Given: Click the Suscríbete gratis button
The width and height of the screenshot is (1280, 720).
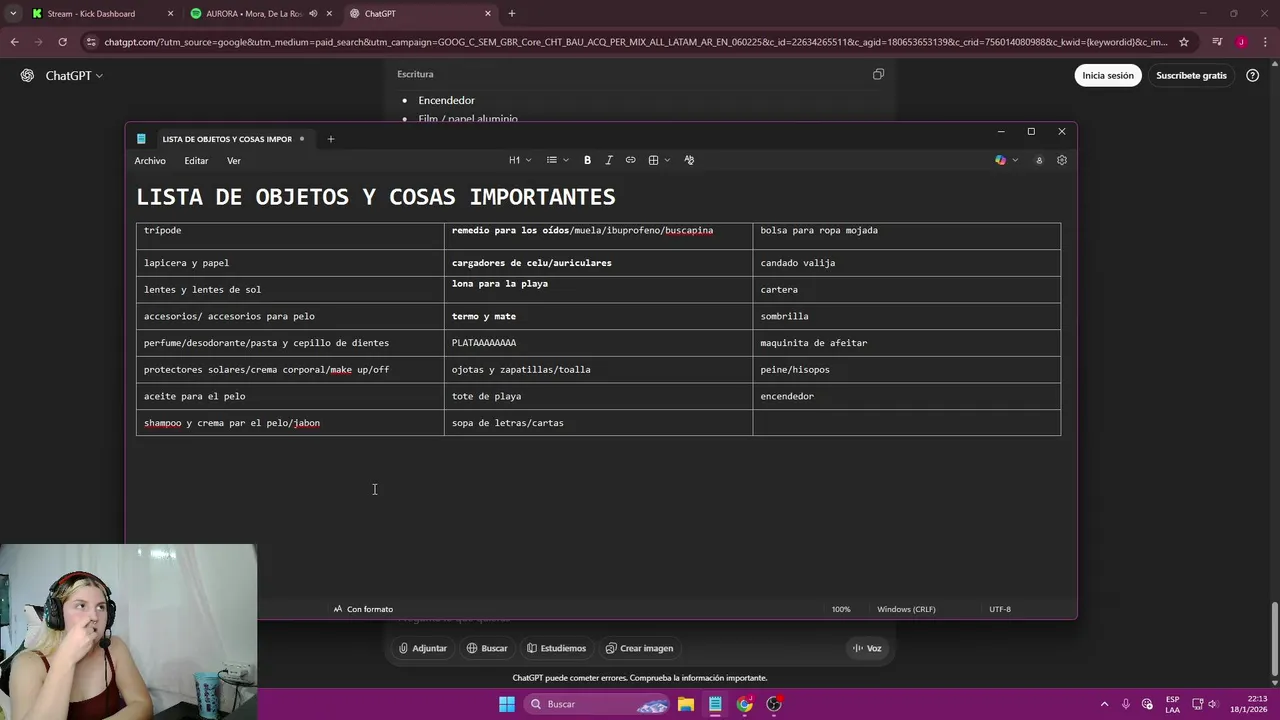Looking at the screenshot, I should [1191, 75].
